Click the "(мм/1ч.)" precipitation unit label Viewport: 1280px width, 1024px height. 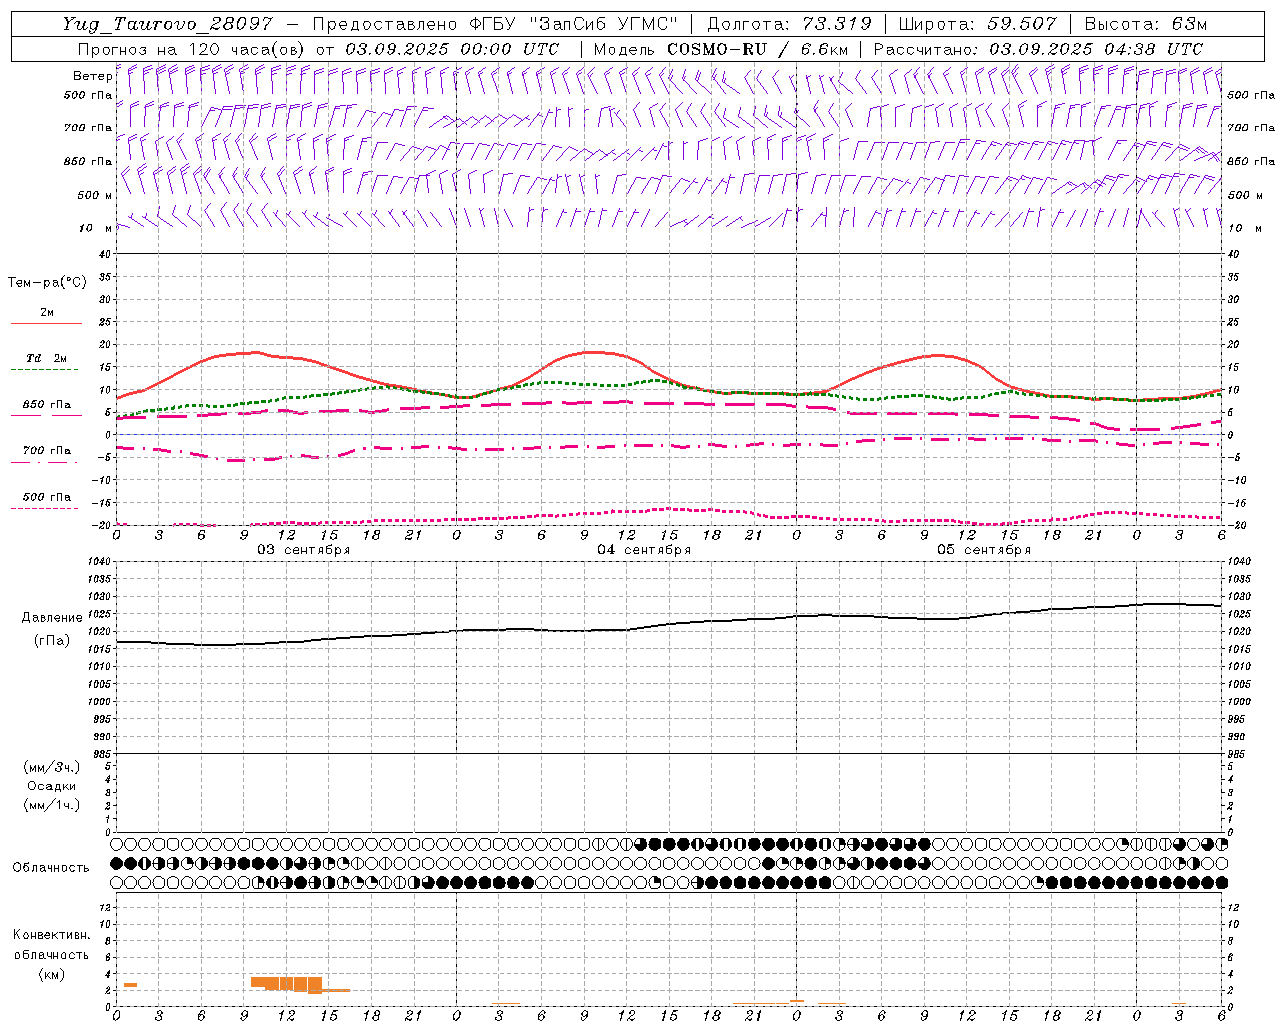coord(51,805)
